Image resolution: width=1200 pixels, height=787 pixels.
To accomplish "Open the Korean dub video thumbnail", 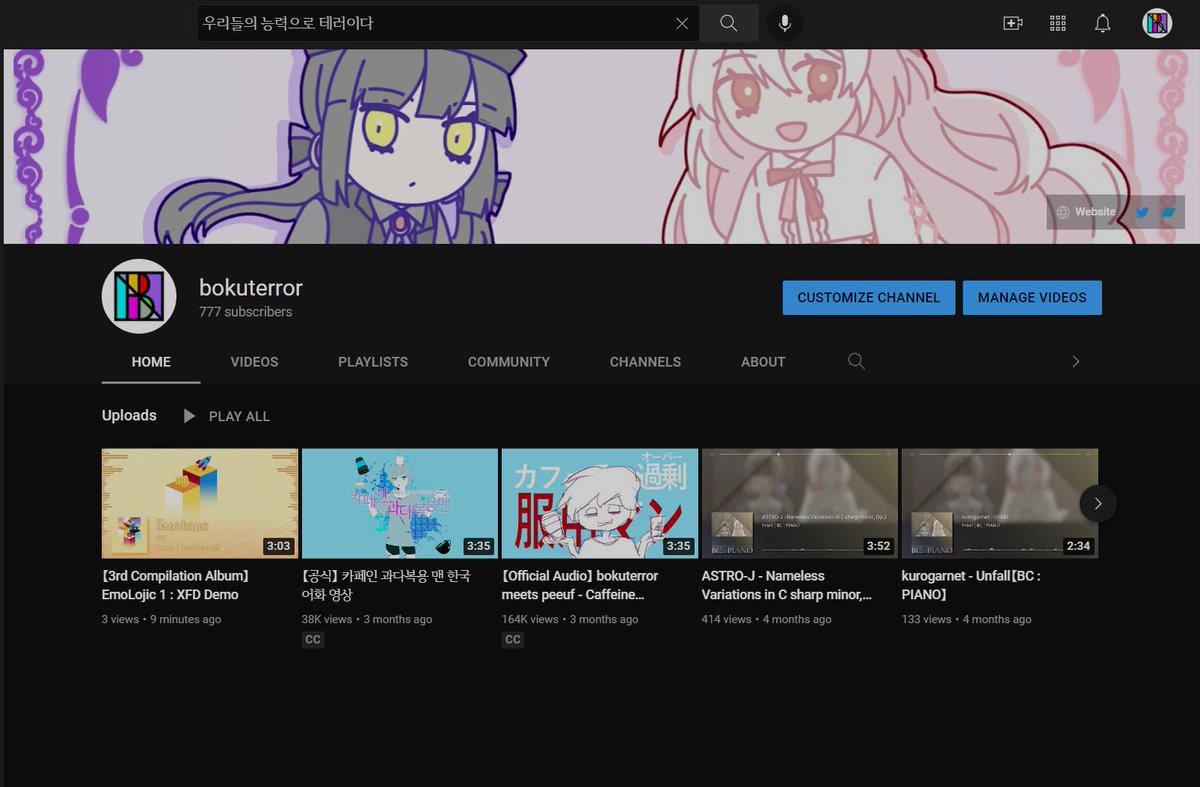I will (x=400, y=503).
